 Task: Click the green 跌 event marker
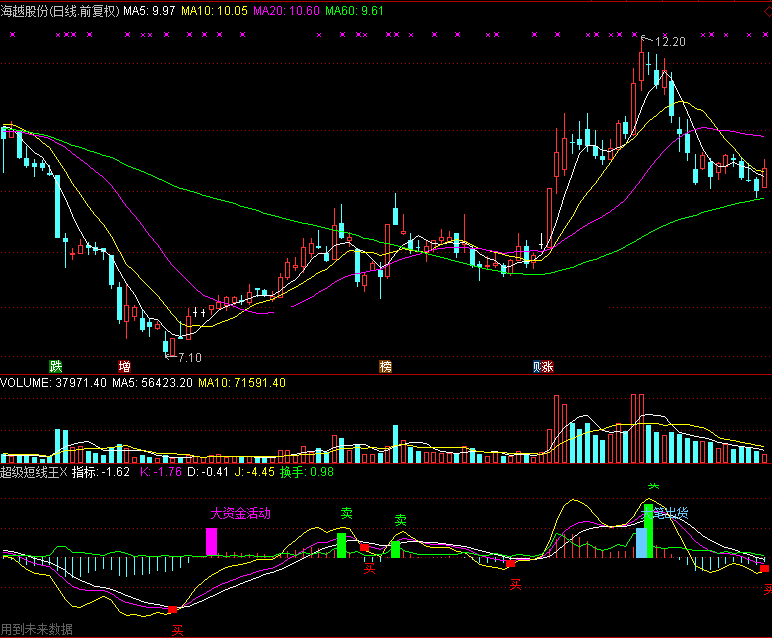point(54,366)
